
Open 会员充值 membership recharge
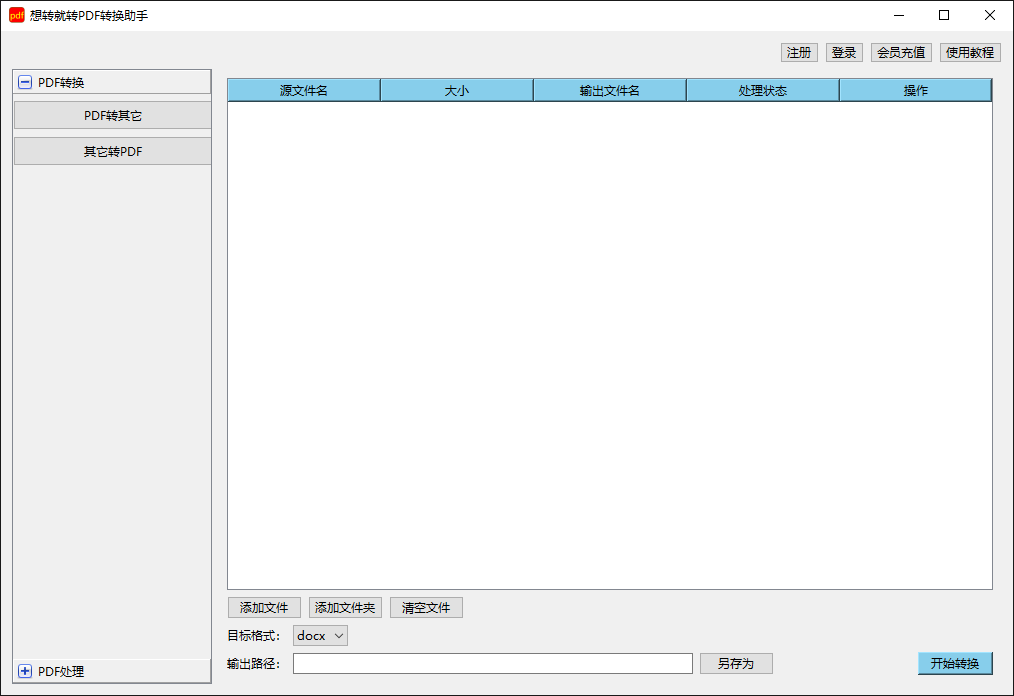click(x=901, y=52)
